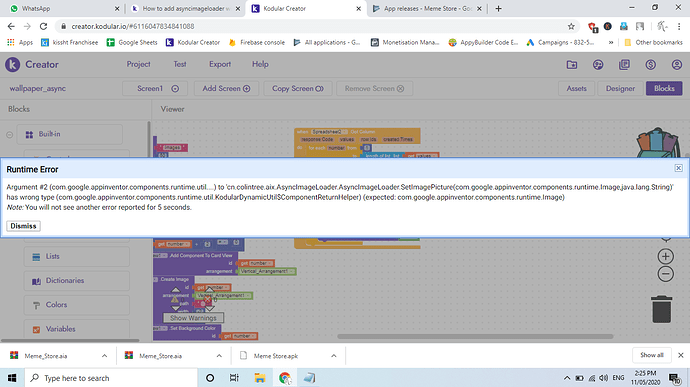The width and height of the screenshot is (690, 387).
Task: Select the Built-in blocks drawer
Action: pyautogui.click(x=70, y=134)
